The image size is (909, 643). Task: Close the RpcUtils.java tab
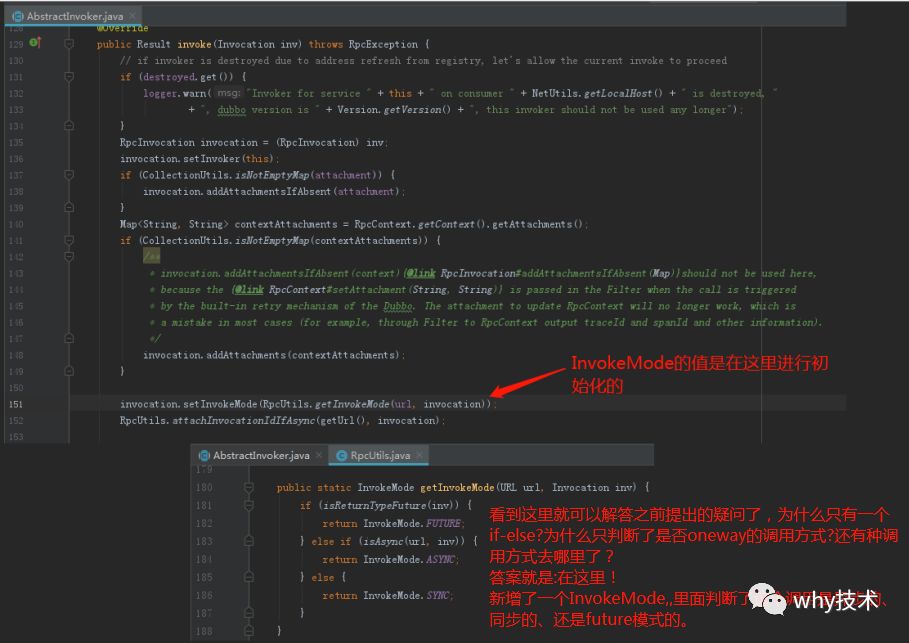[x=420, y=455]
